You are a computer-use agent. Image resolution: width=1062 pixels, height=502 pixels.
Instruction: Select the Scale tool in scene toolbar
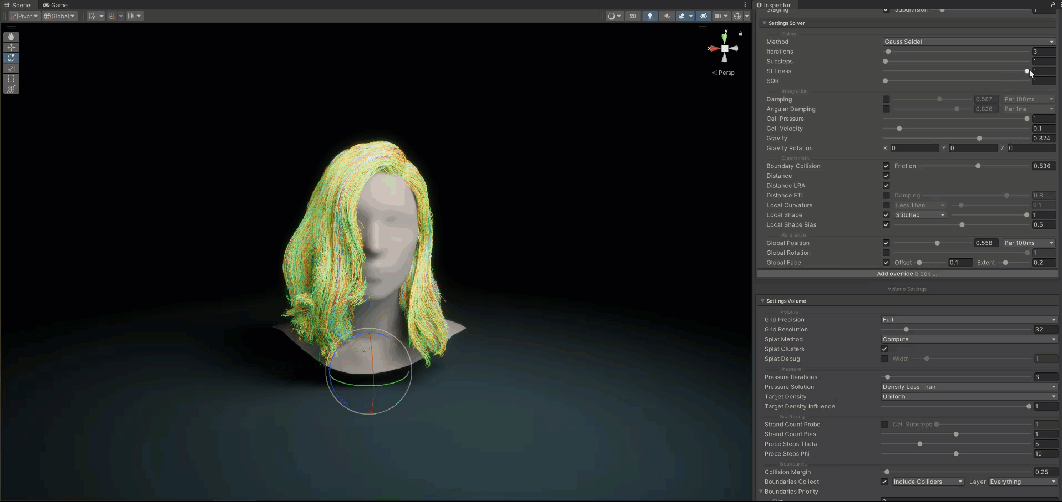point(11,68)
